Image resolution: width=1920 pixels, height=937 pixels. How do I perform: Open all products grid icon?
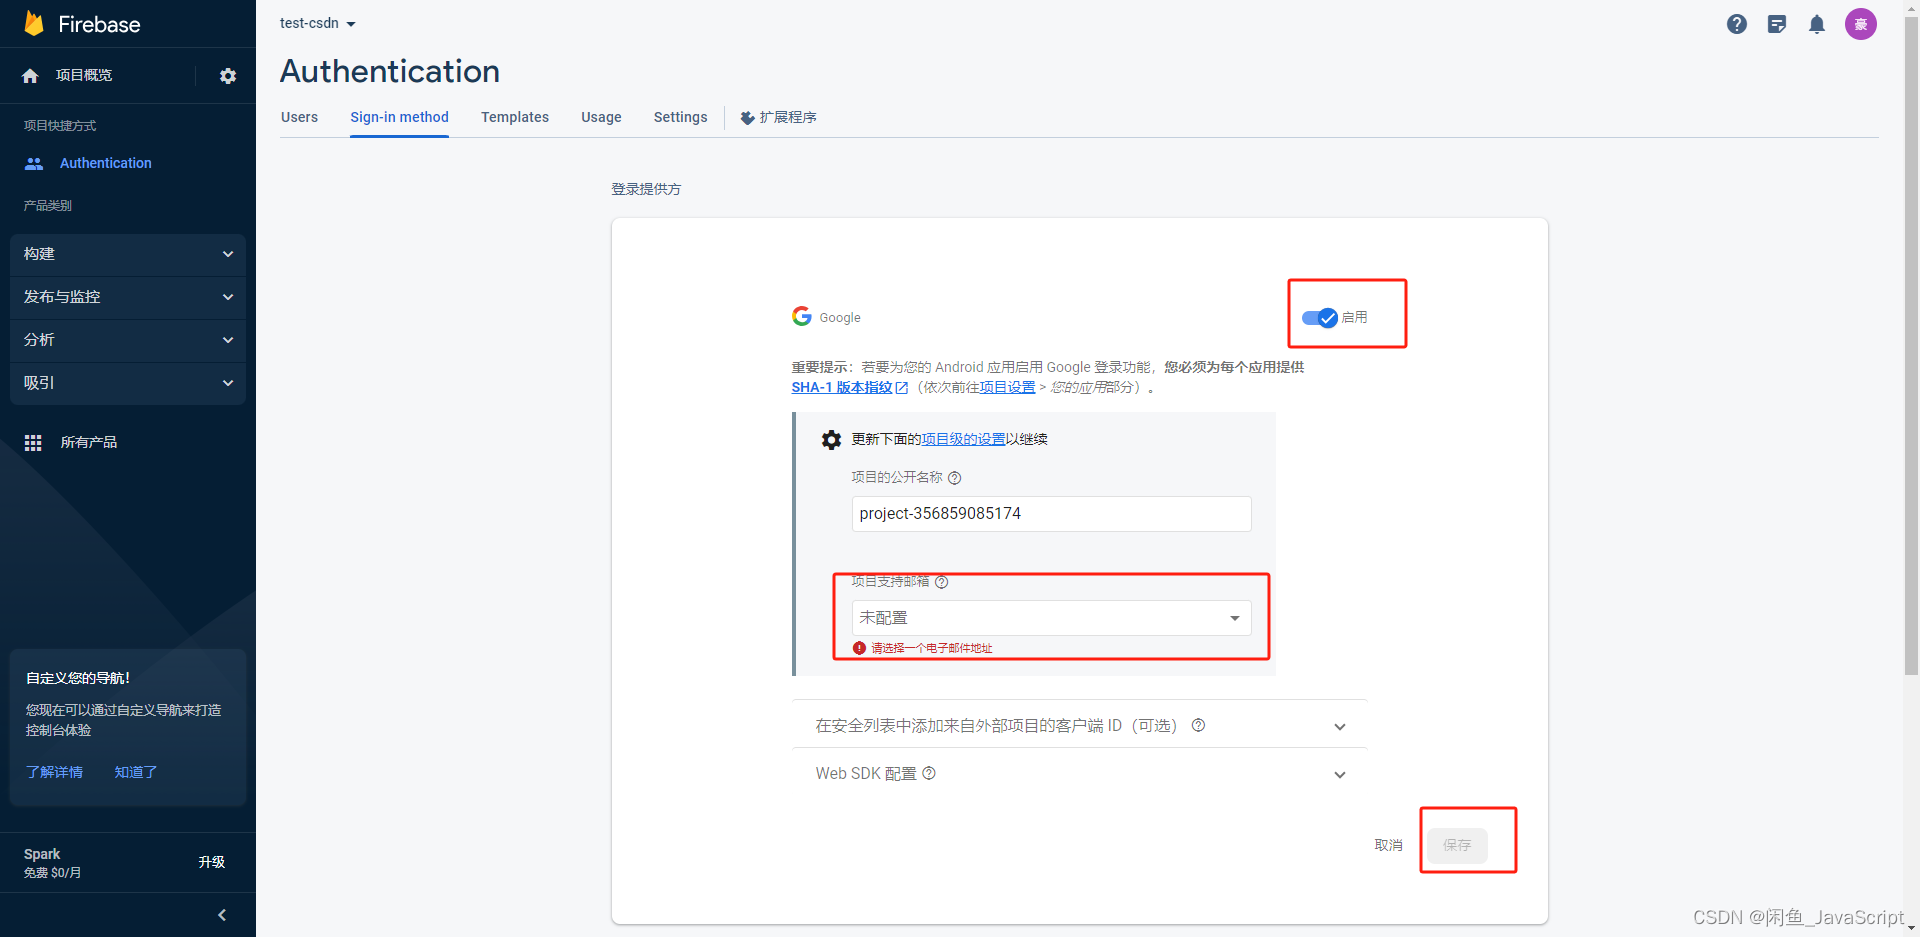point(33,442)
